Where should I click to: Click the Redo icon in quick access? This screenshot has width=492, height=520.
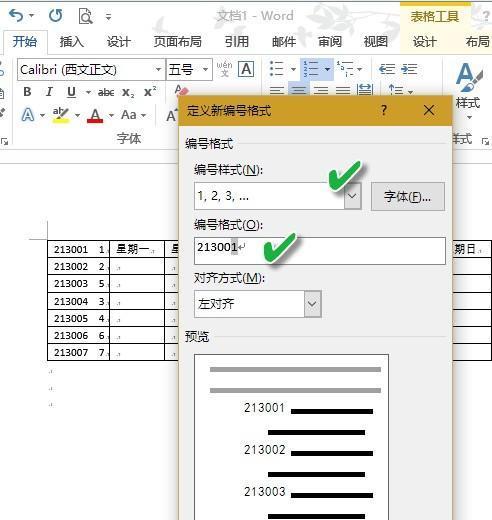(x=55, y=16)
